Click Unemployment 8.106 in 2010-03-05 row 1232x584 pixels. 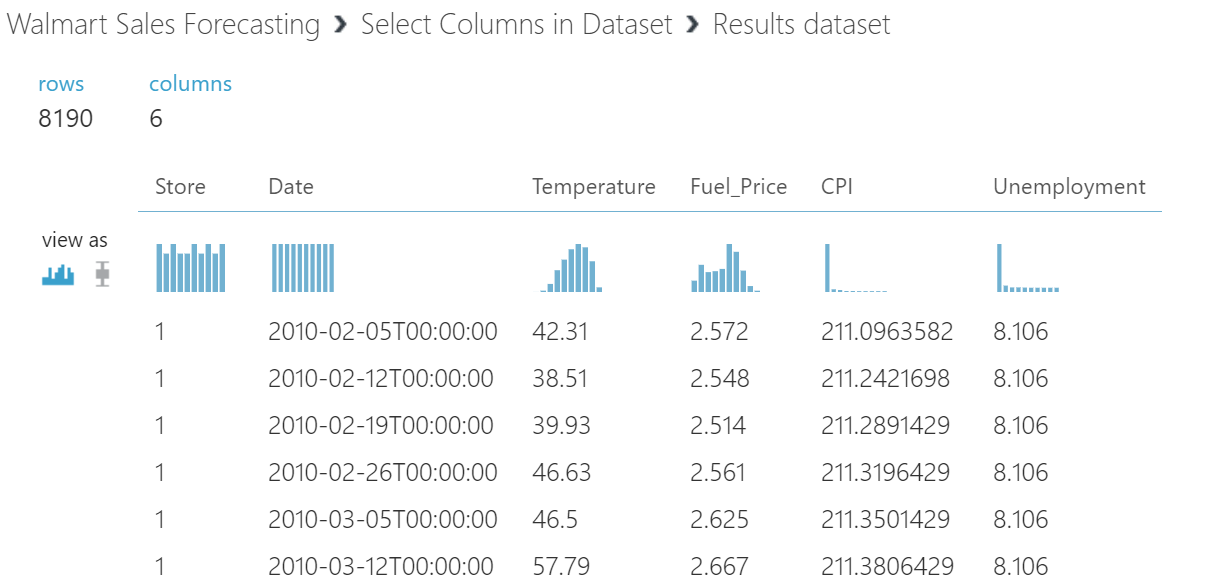tap(1021, 519)
